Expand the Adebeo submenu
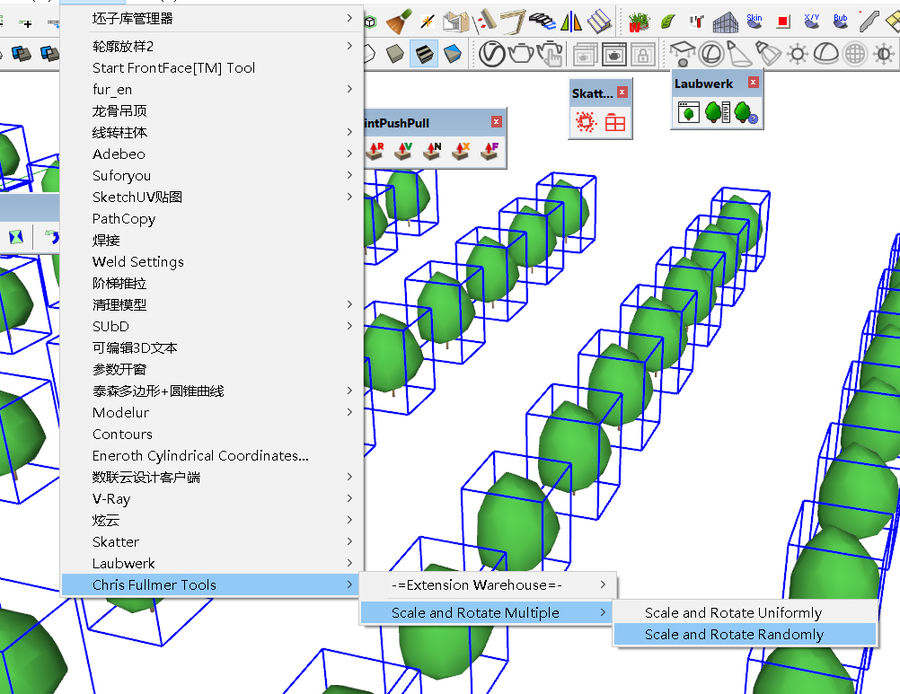This screenshot has width=900, height=694. click(212, 154)
